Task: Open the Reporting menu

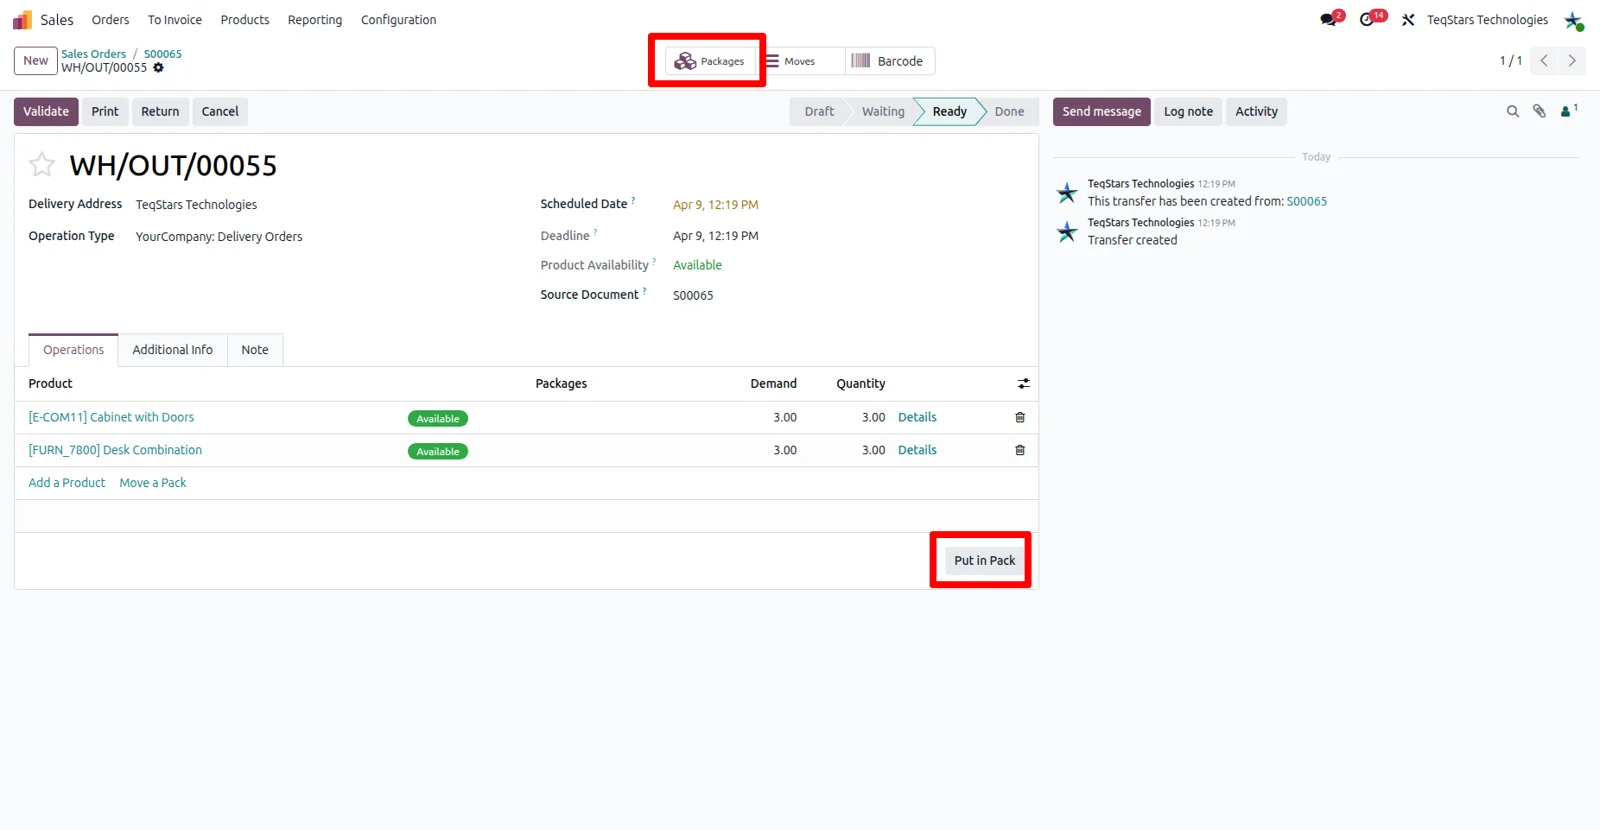Action: click(315, 20)
